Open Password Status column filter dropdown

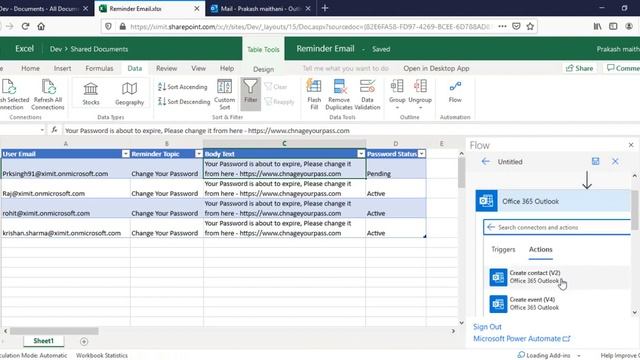tap(421, 153)
